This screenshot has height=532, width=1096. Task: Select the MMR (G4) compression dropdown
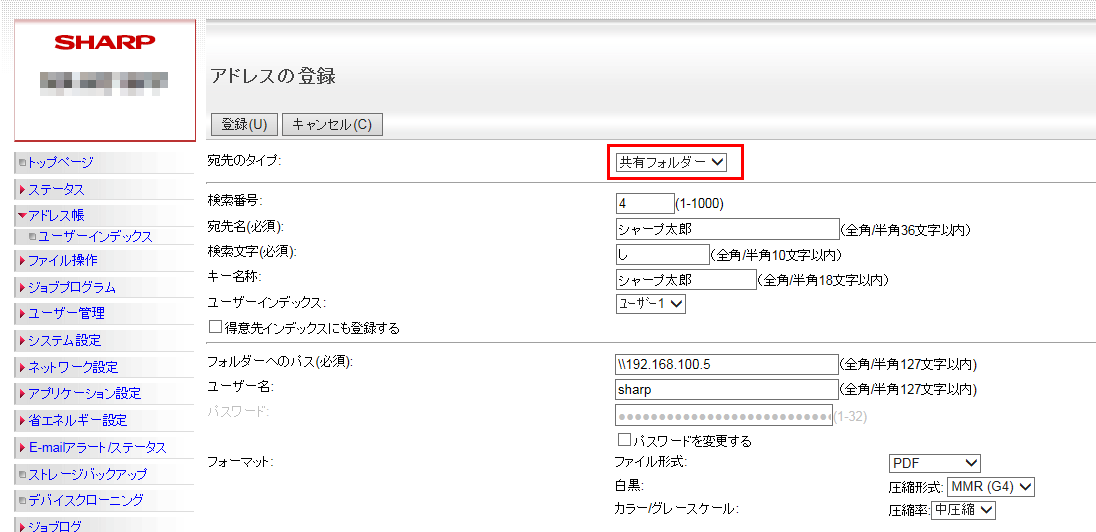(x=990, y=487)
